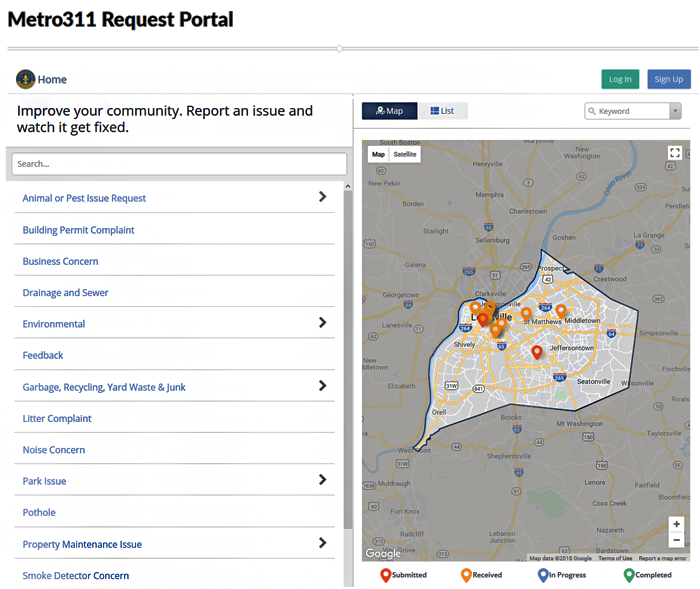Select the Map type button on the map
The height and width of the screenshot is (589, 700).
[x=378, y=155]
